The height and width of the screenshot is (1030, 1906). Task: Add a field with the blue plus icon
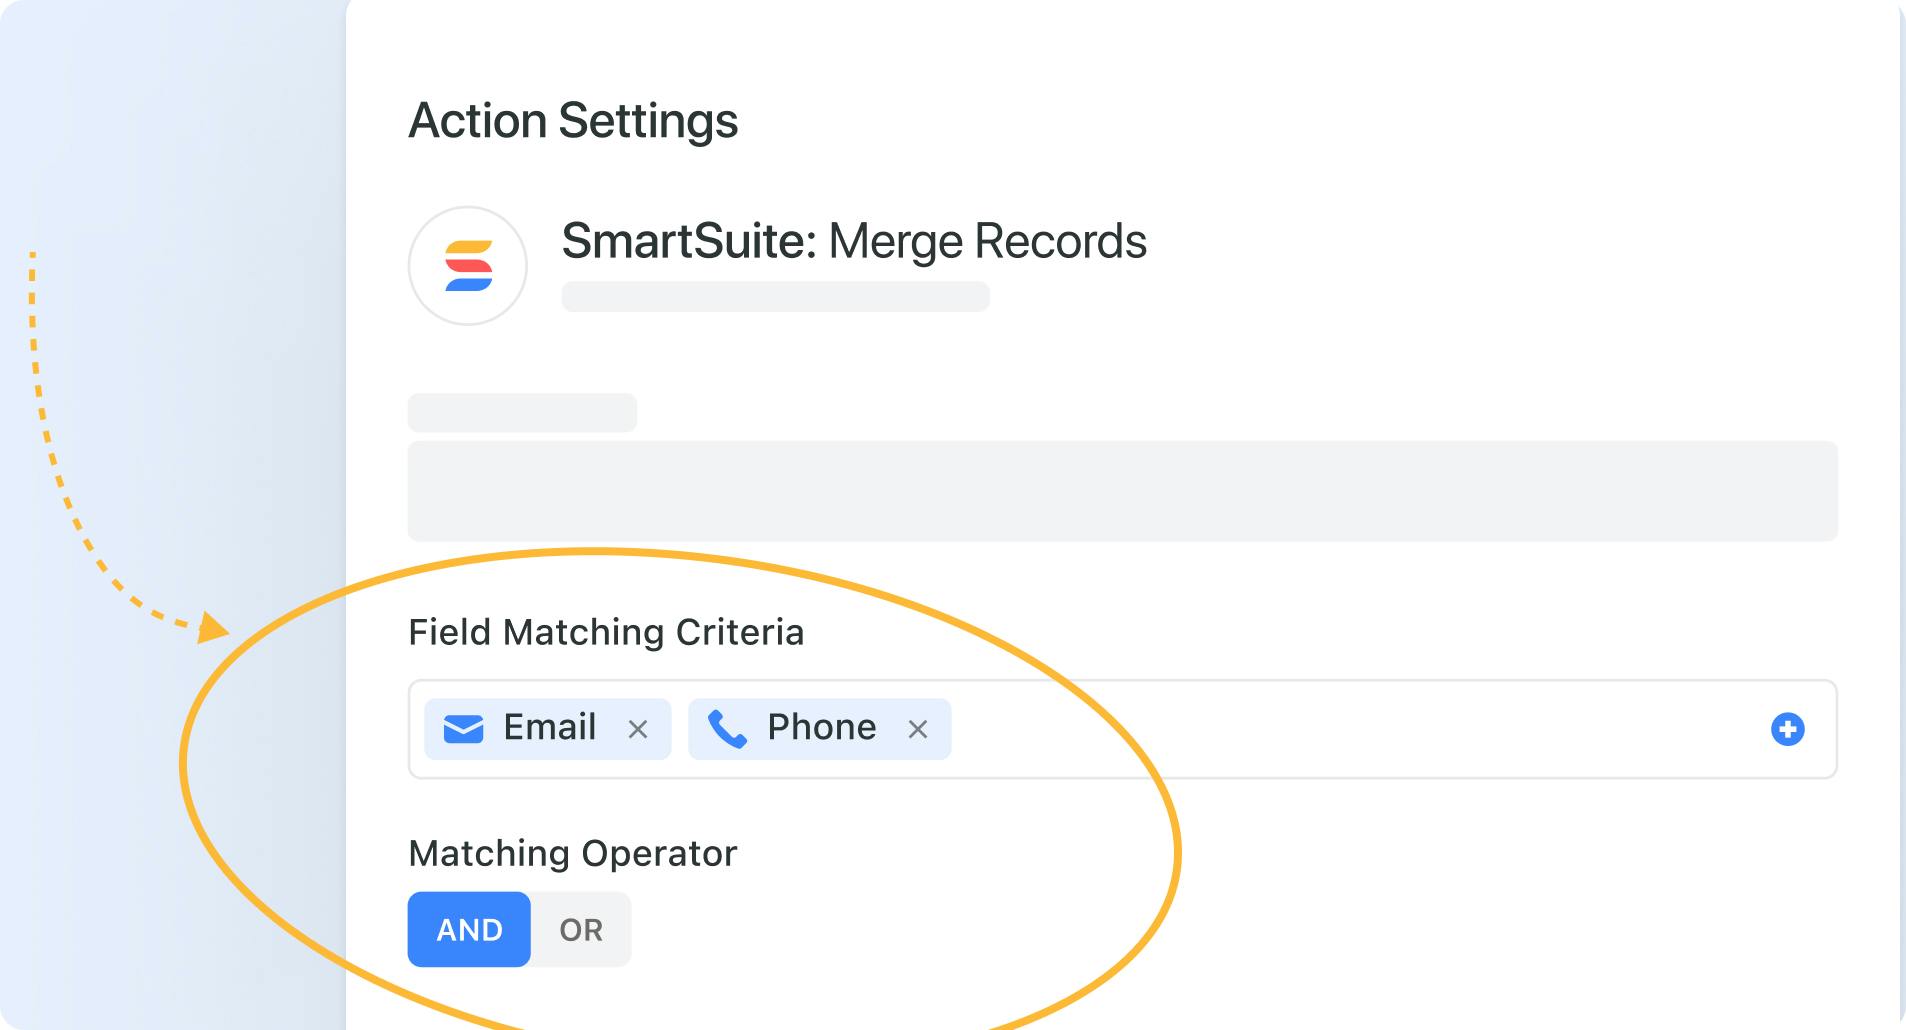pos(1787,729)
